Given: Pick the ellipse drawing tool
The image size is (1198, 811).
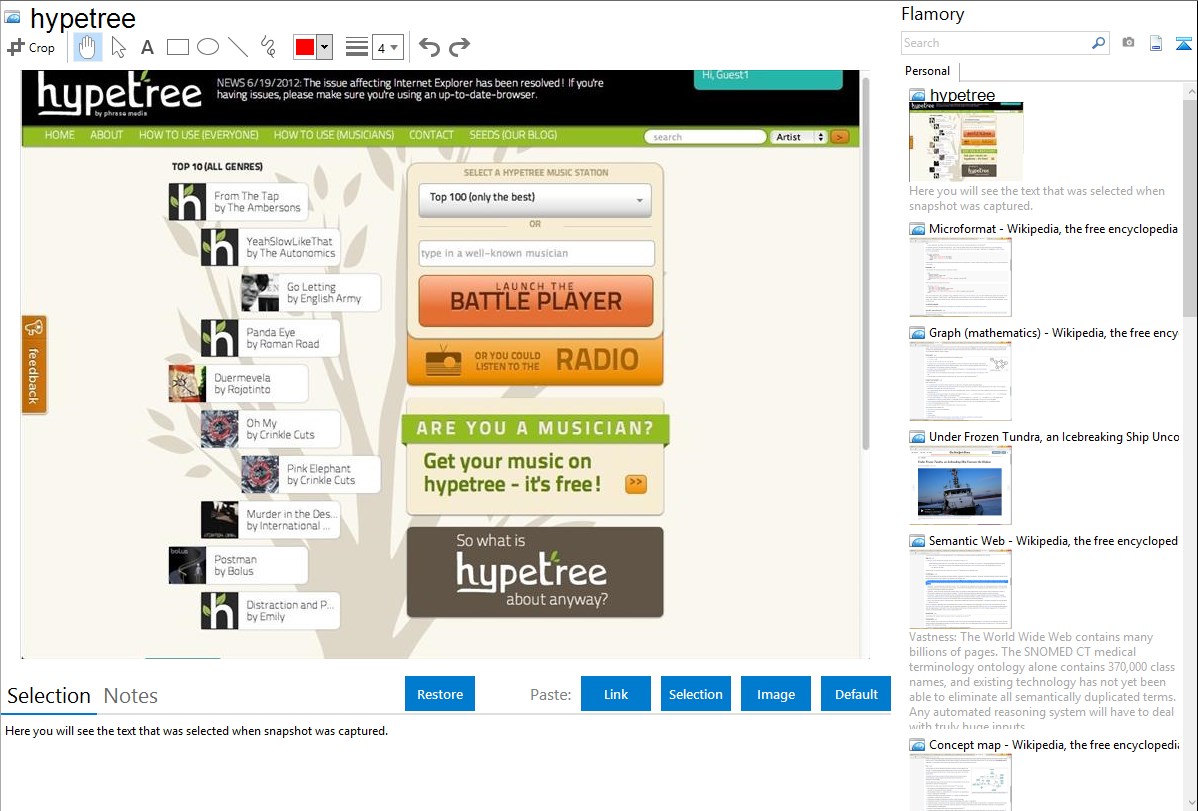Looking at the screenshot, I should 208,47.
